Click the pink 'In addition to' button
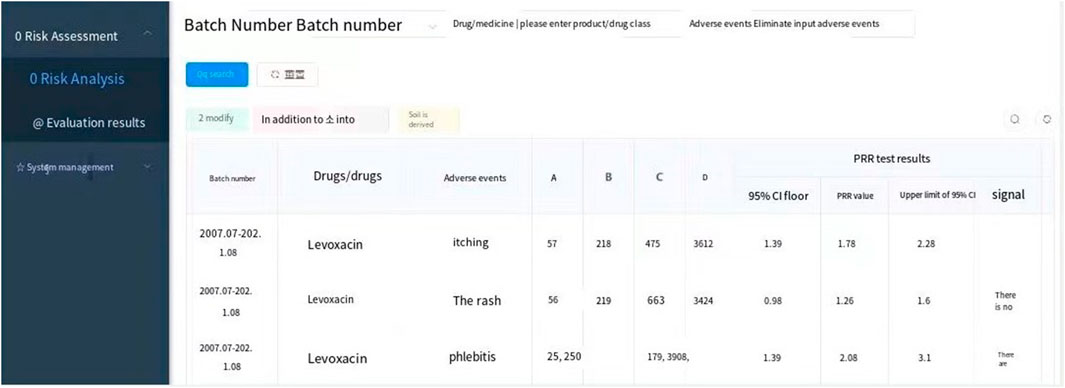 point(321,120)
